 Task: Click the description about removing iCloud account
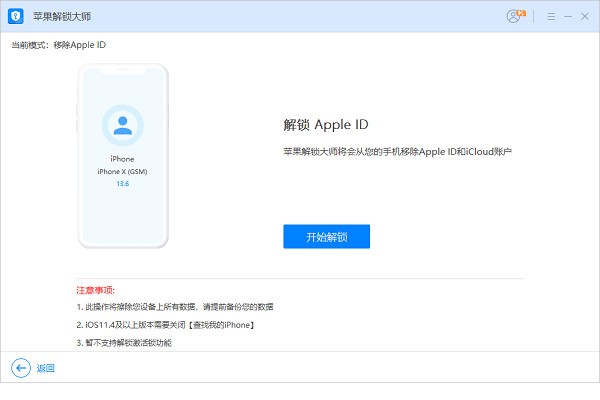pyautogui.click(x=398, y=152)
